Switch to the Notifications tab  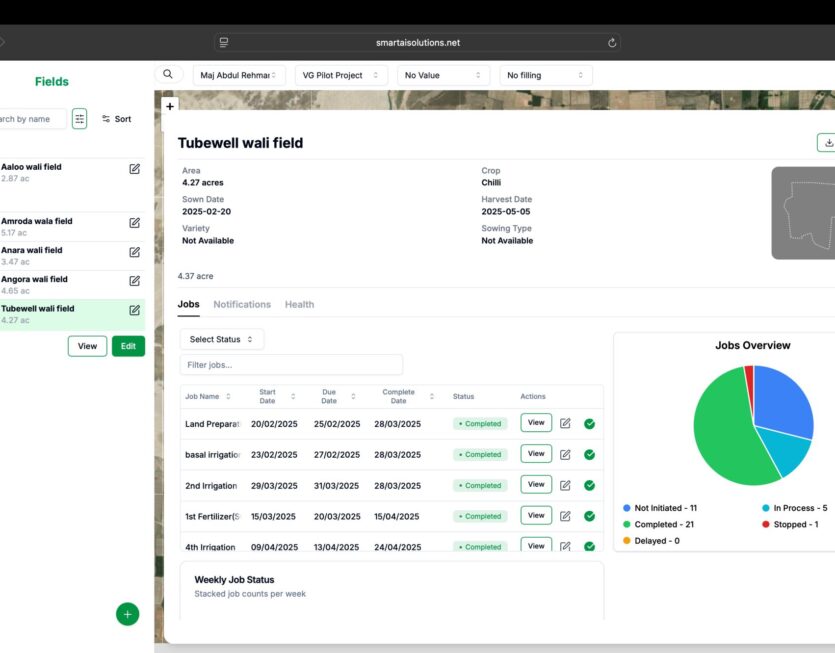(242, 304)
